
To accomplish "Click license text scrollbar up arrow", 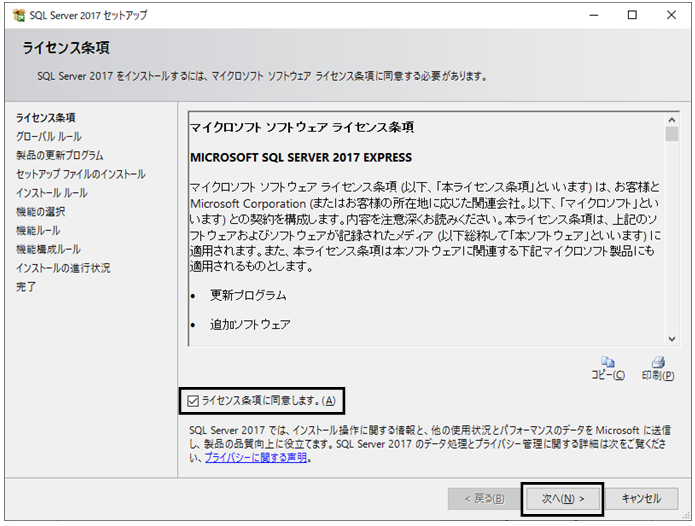I will point(672,120).
